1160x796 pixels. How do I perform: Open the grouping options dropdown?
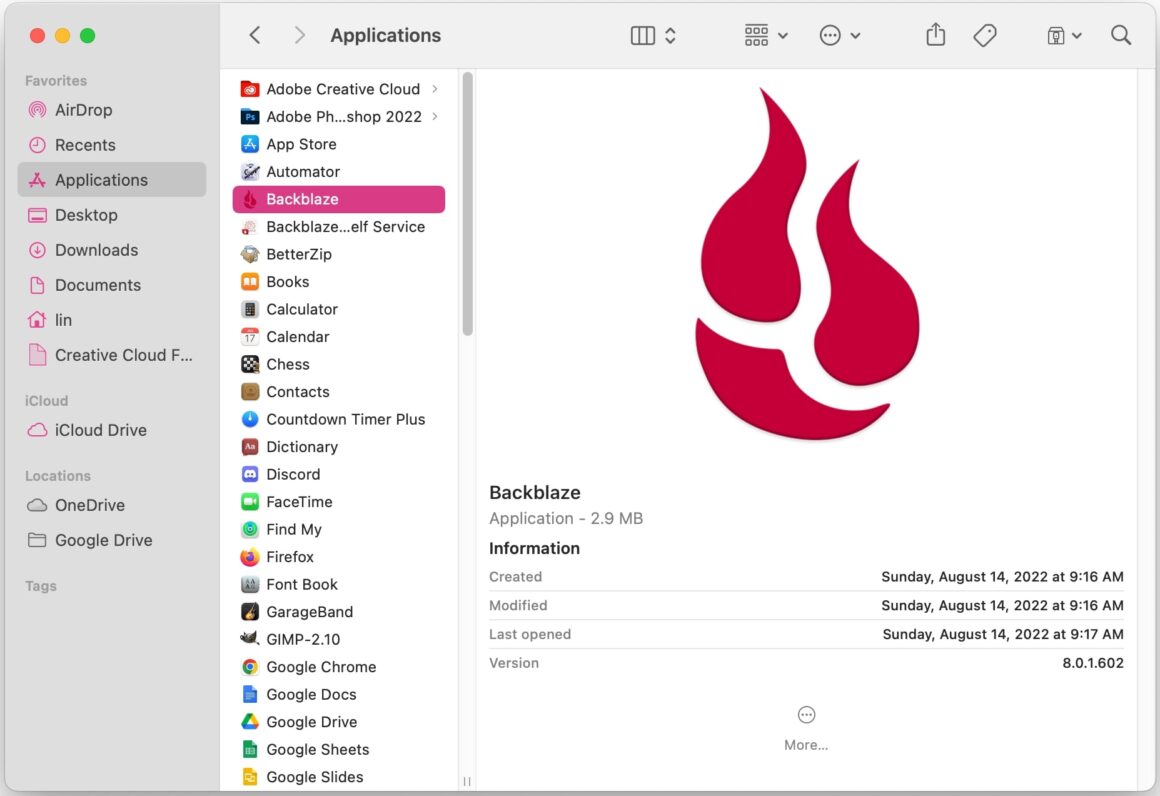765,34
